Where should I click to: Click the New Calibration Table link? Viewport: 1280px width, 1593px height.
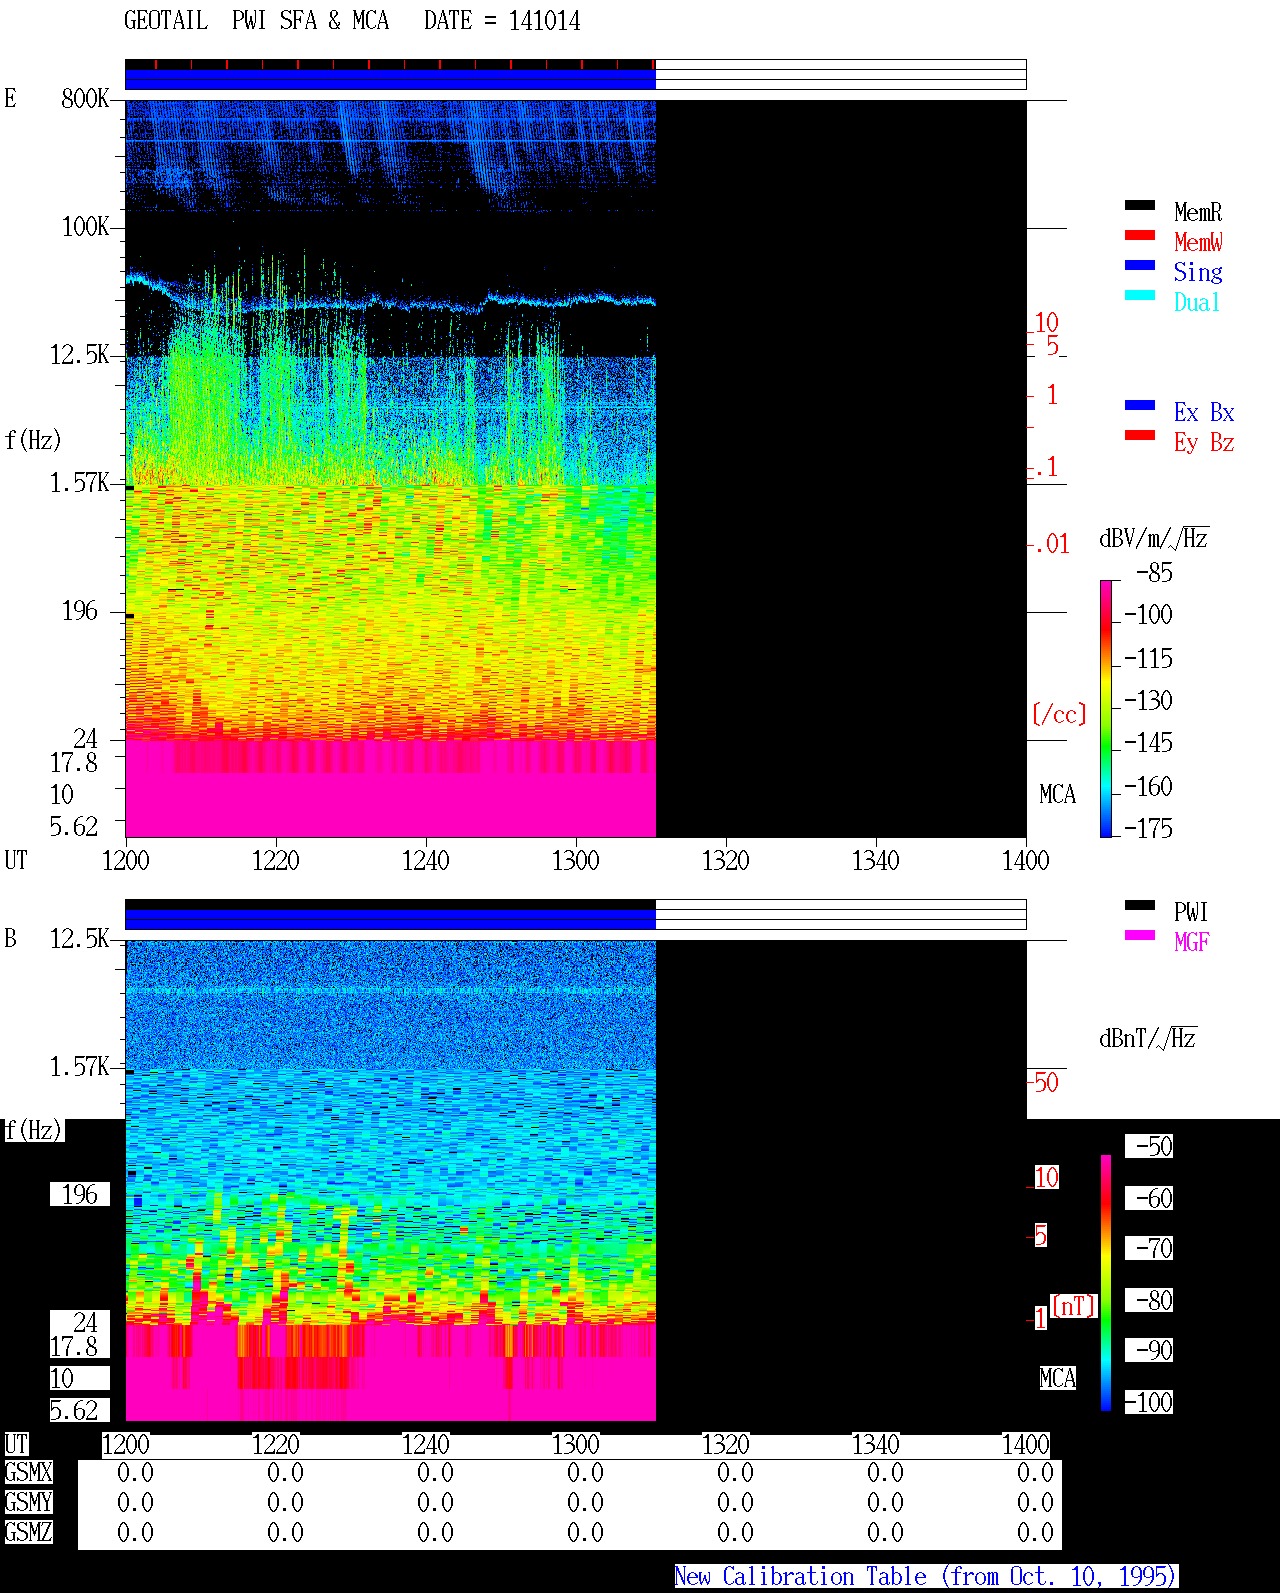(926, 1577)
